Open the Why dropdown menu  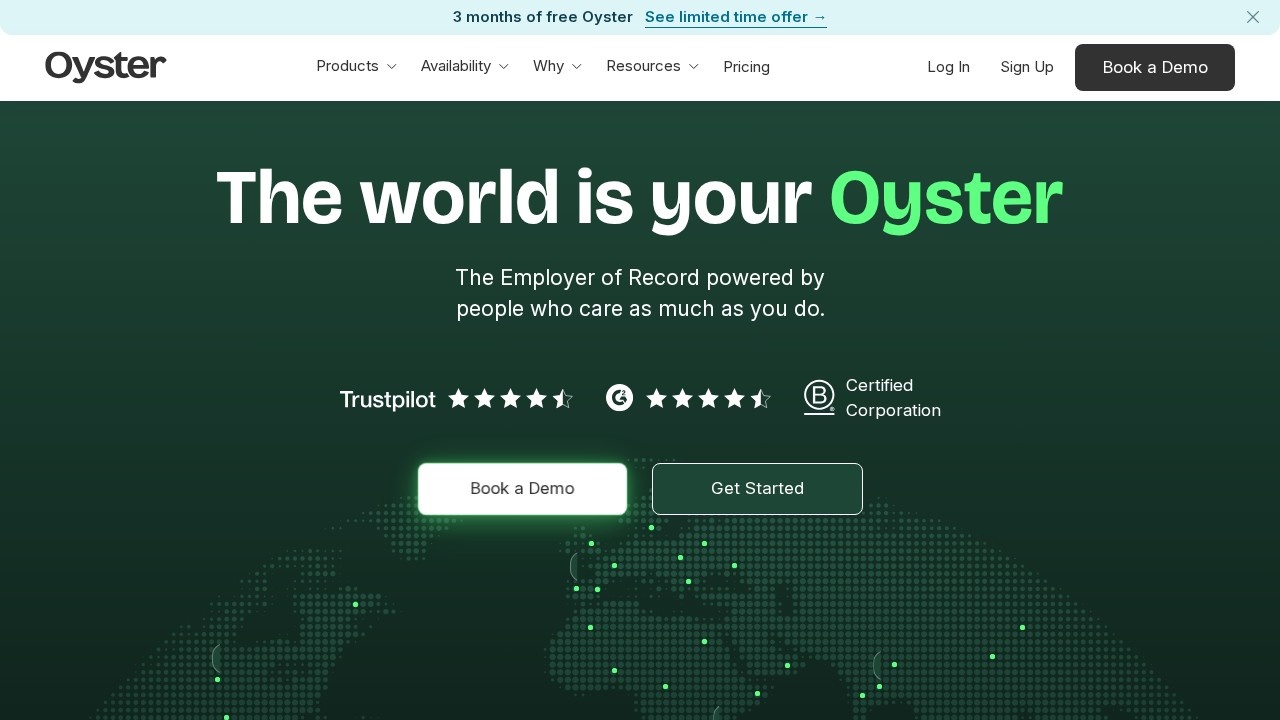(x=557, y=66)
